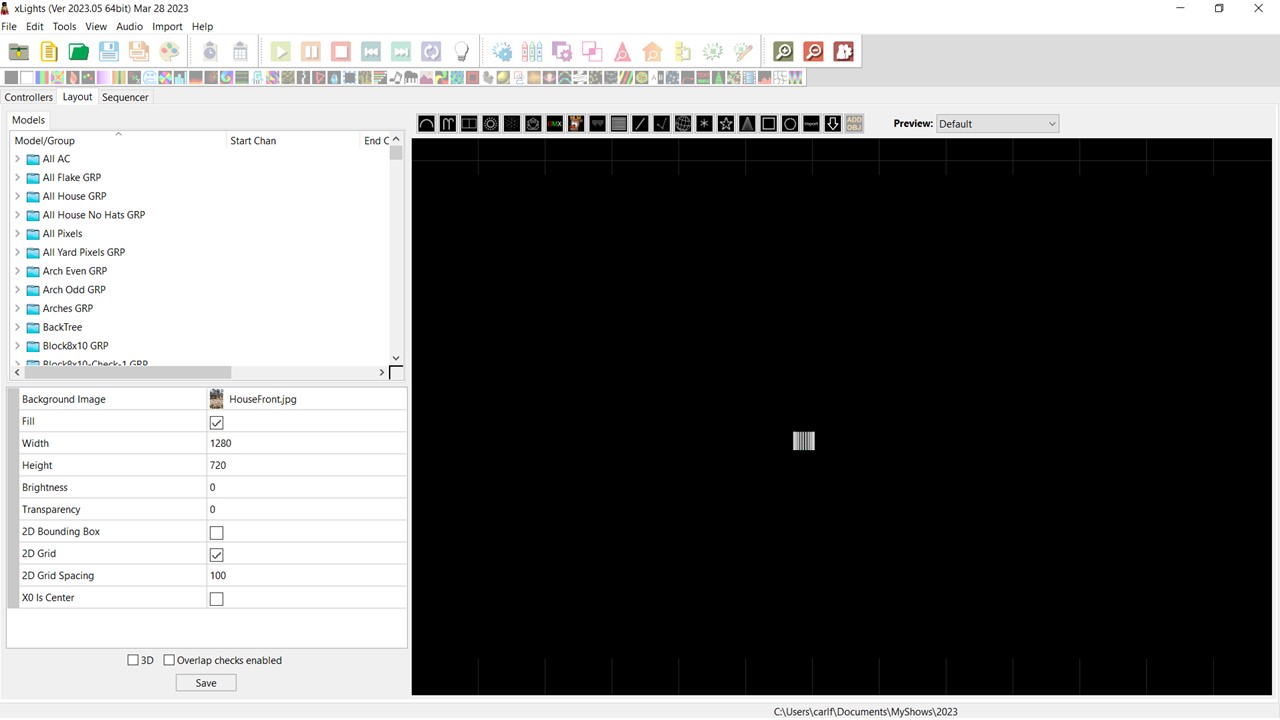The height and width of the screenshot is (720, 1280).
Task: Open the Download model icon
Action: click(x=832, y=123)
